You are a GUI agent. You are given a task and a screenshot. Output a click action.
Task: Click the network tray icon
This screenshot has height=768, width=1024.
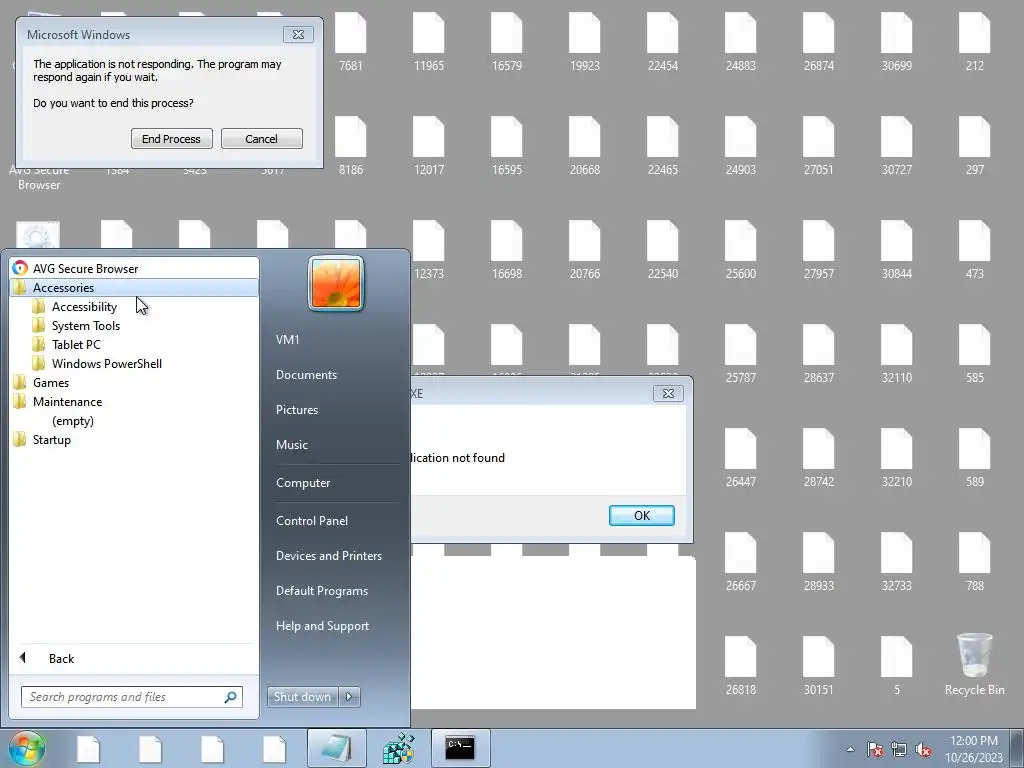click(899, 749)
